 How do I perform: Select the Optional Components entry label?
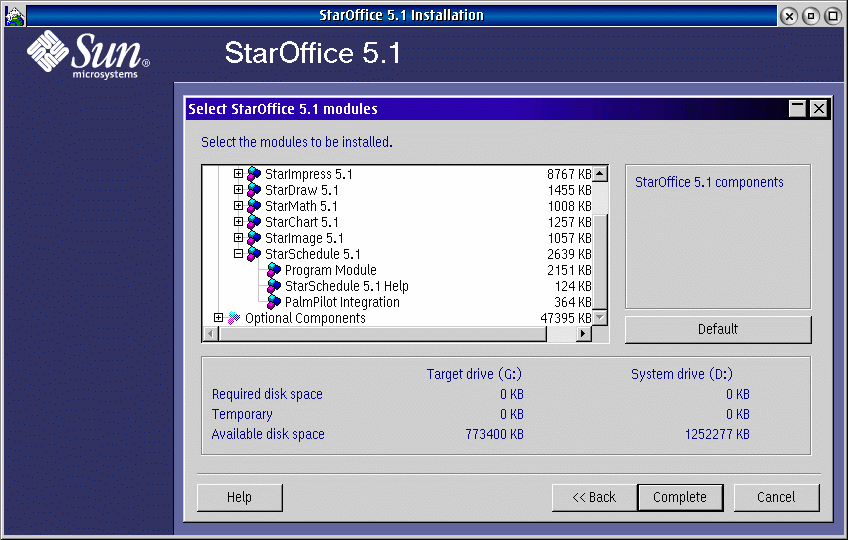(x=305, y=318)
